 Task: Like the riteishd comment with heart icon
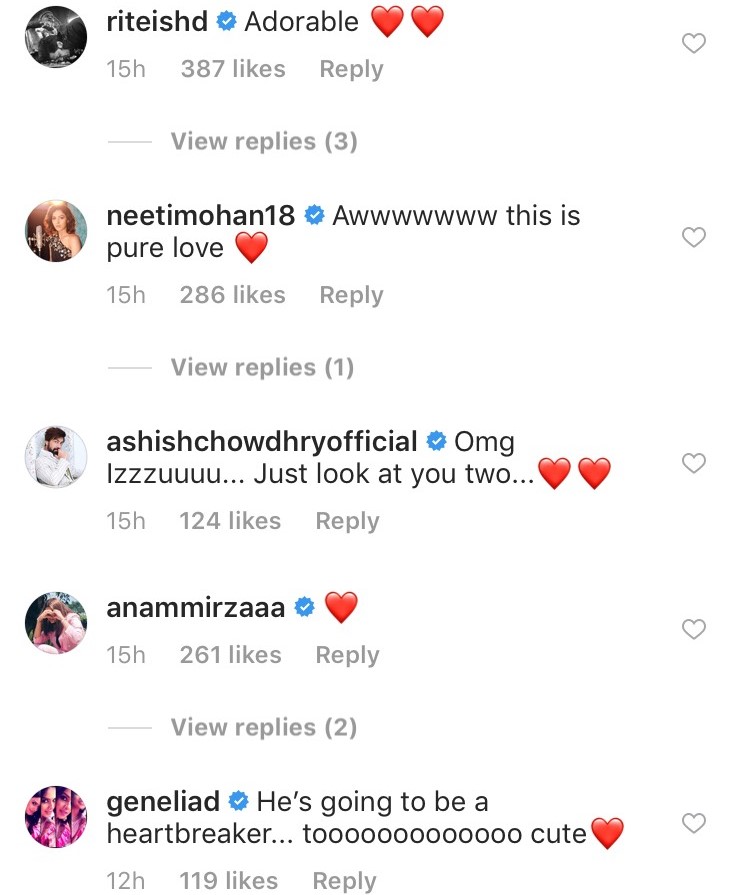click(x=693, y=43)
